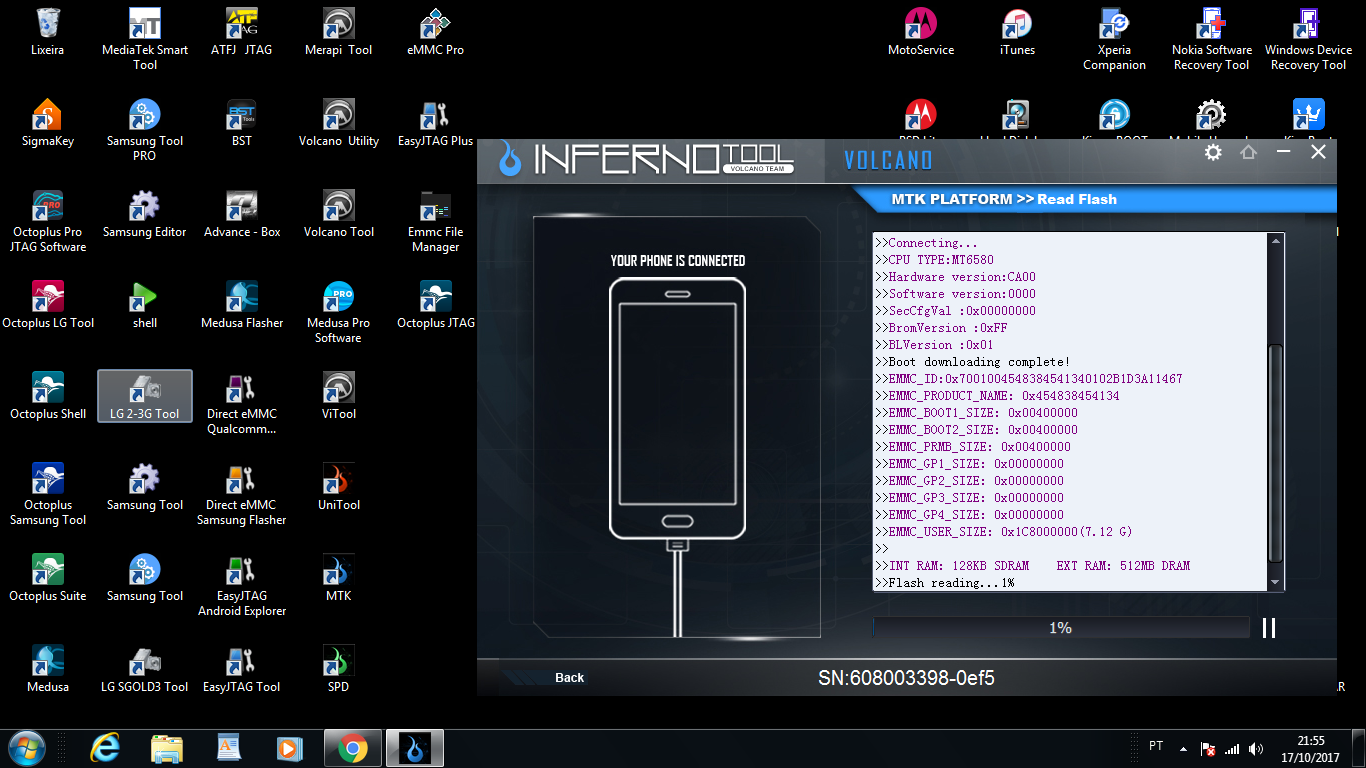Launch Windows Device Recovery Tool
Image resolution: width=1366 pixels, height=768 pixels.
(1308, 39)
